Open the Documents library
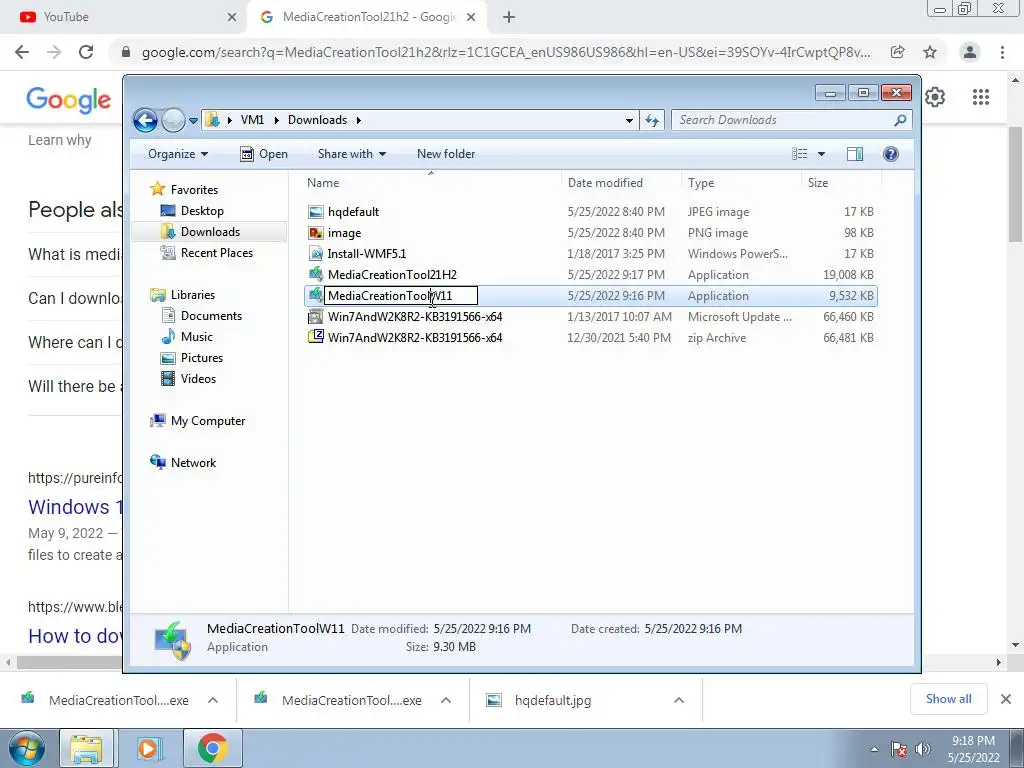This screenshot has height=768, width=1024. [211, 316]
